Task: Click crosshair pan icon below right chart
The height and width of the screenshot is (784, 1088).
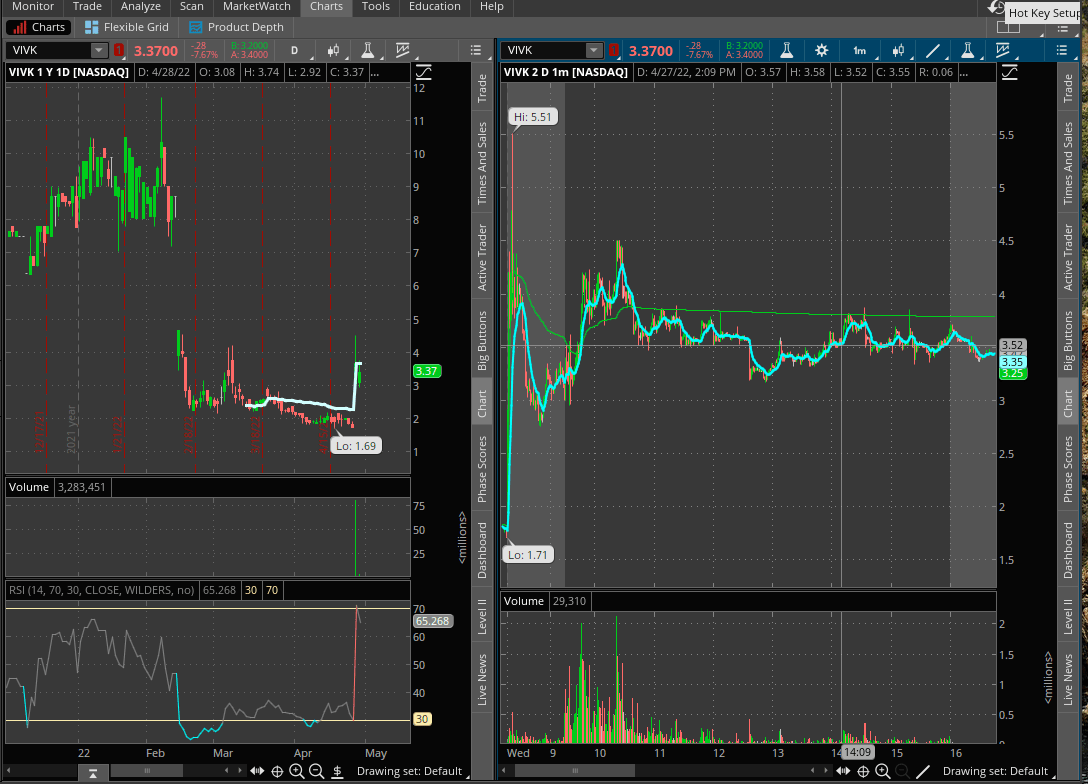Action: [x=863, y=772]
